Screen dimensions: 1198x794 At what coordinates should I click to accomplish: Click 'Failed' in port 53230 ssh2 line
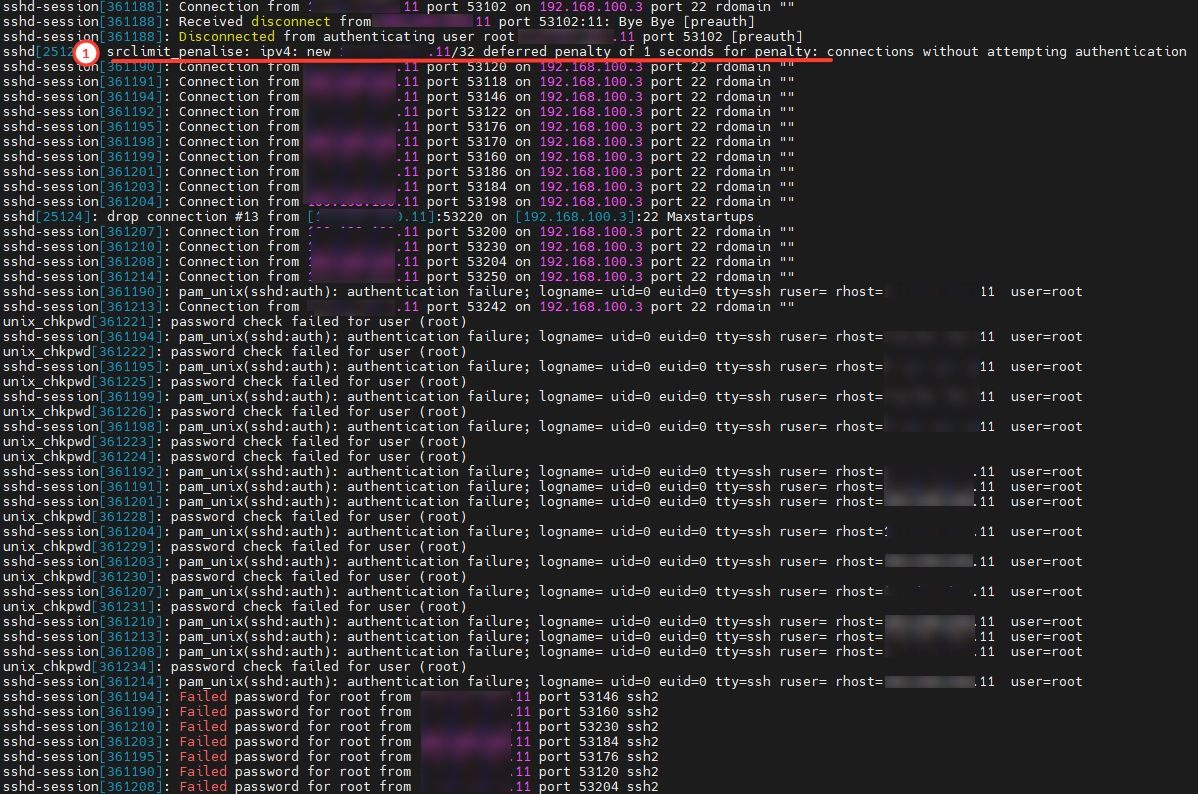pyautogui.click(x=202, y=727)
